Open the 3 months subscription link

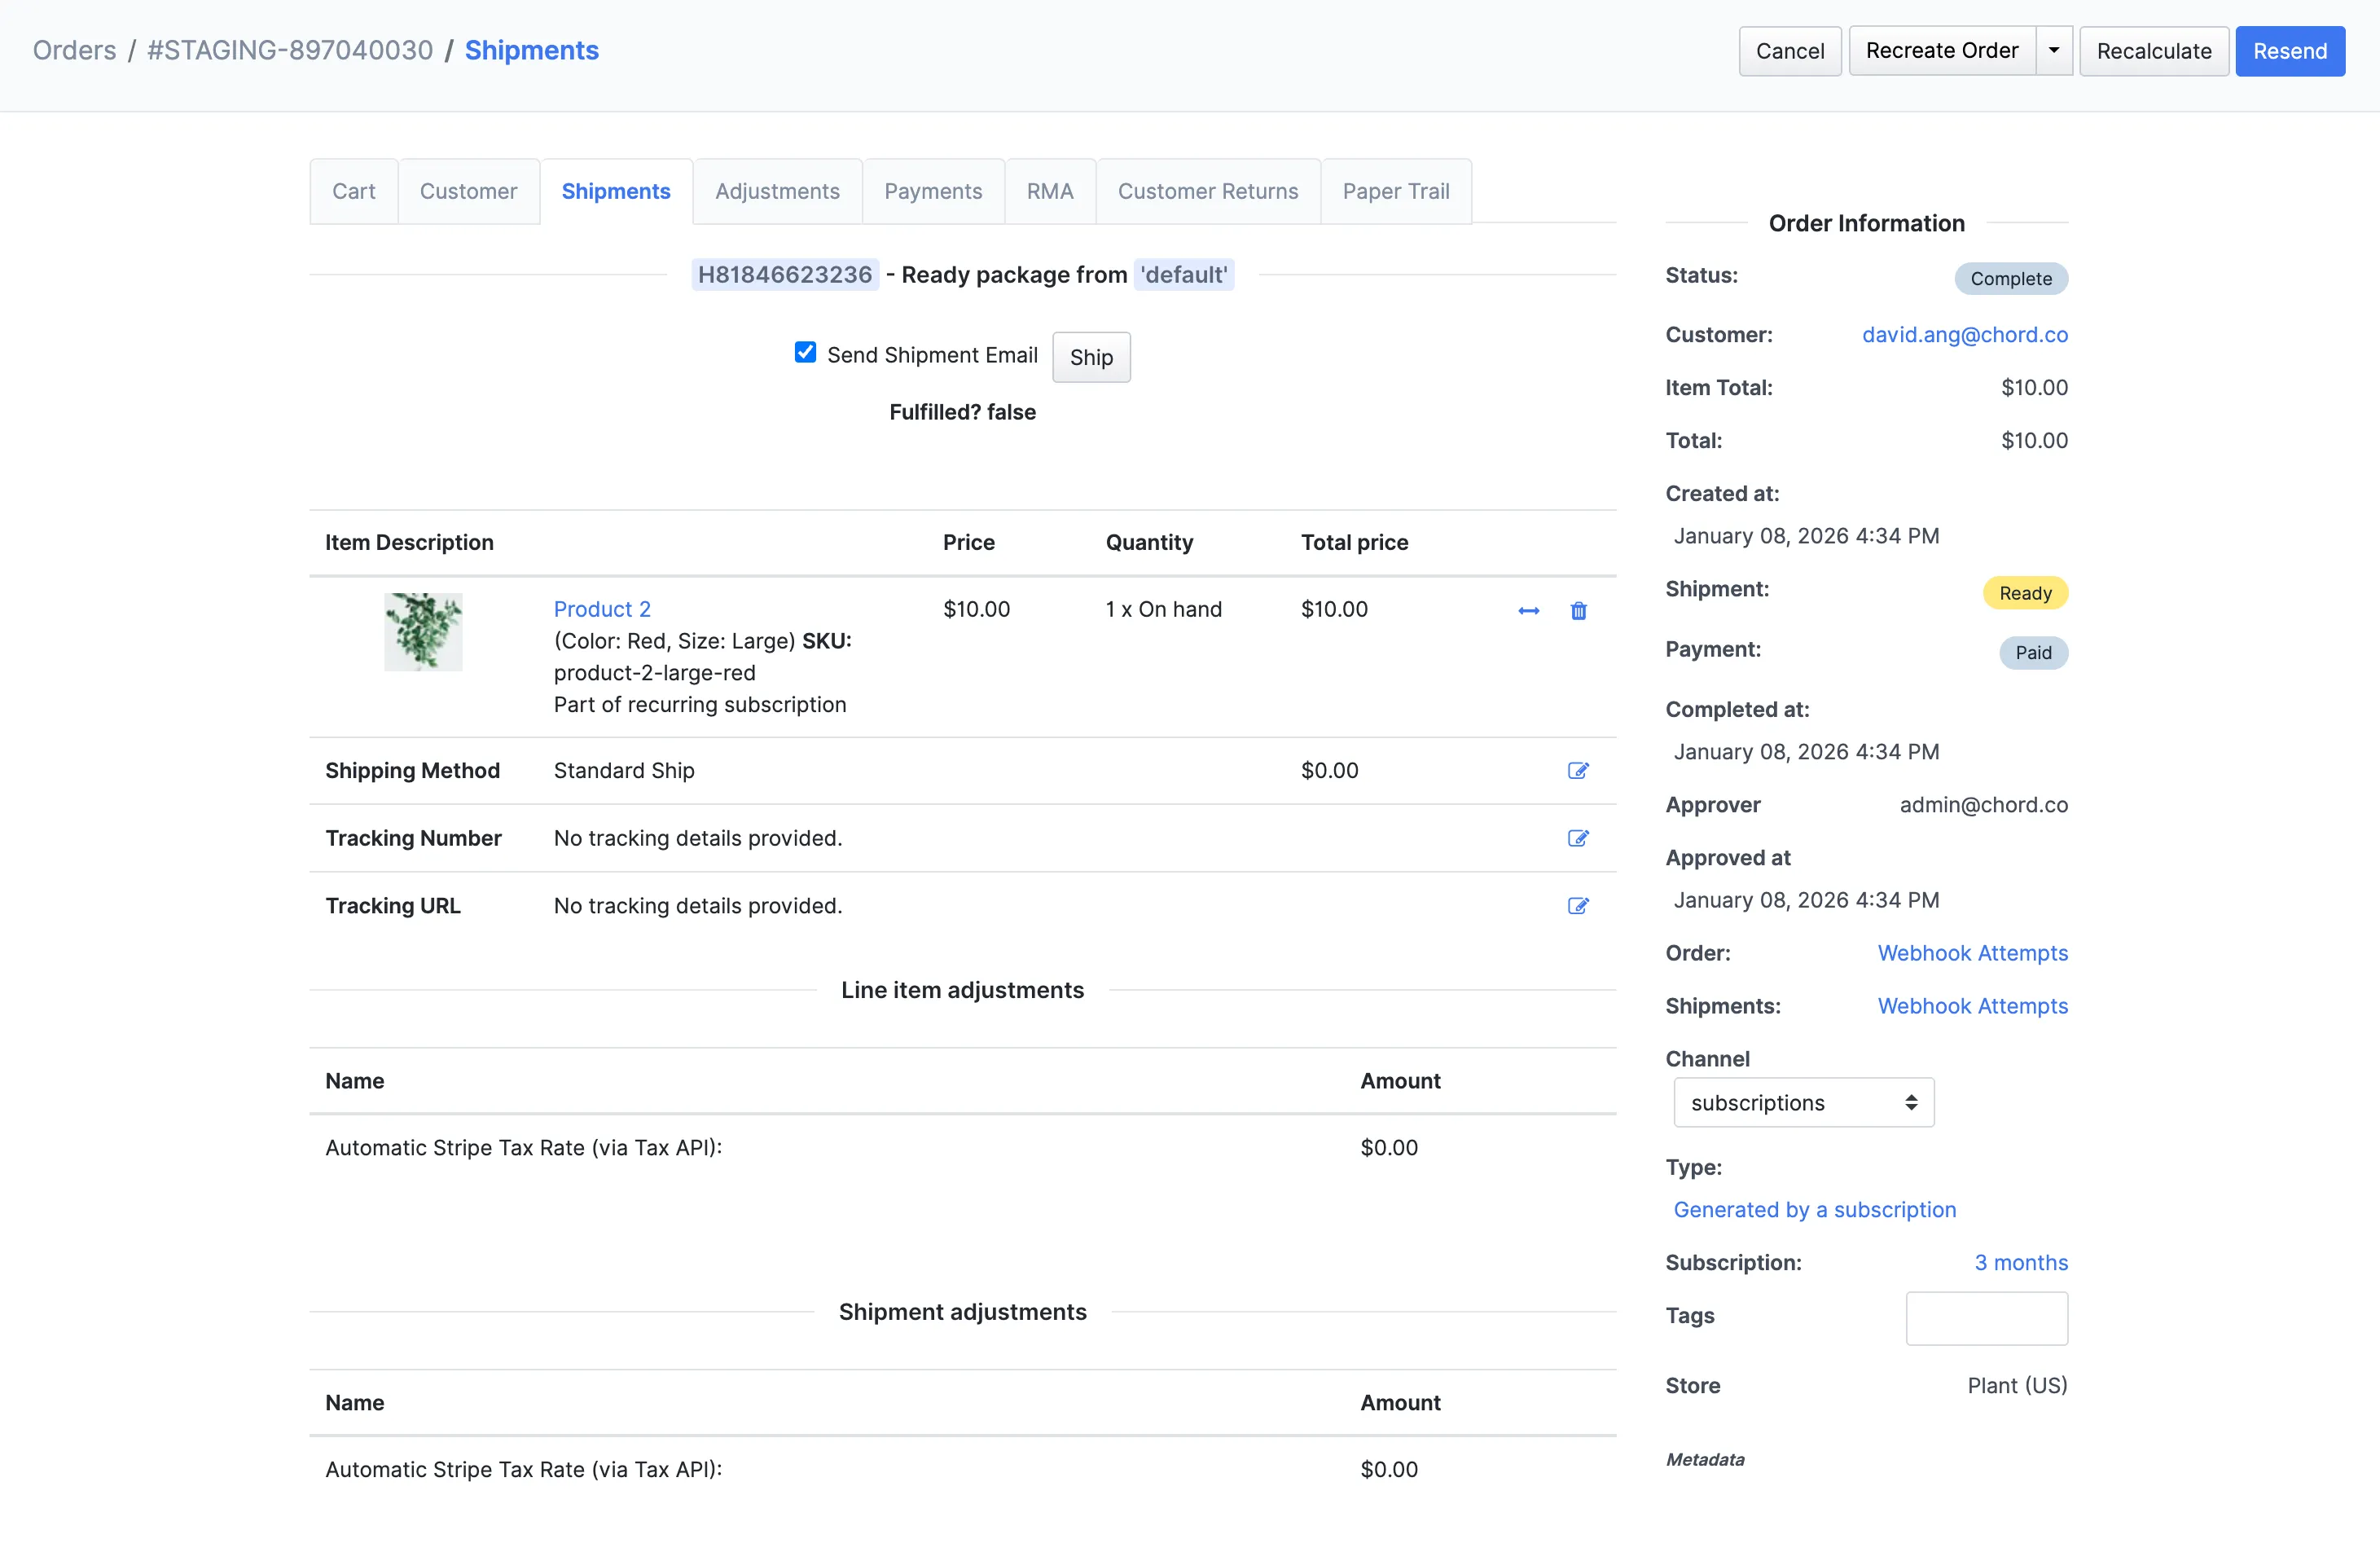pos(2021,1263)
